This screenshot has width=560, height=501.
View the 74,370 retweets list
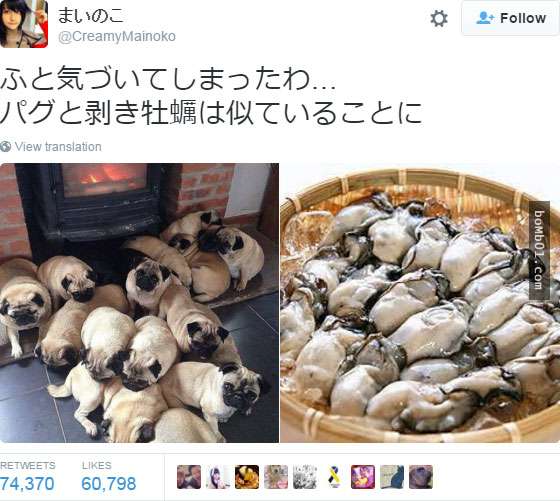(x=28, y=477)
